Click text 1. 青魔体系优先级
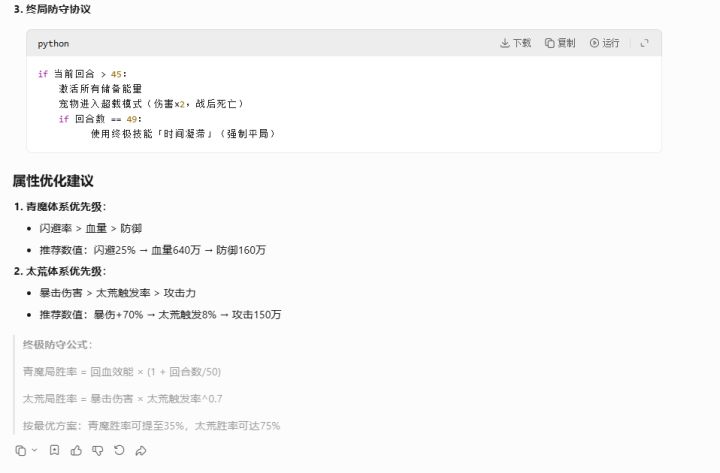This screenshot has width=720, height=473. (60, 207)
